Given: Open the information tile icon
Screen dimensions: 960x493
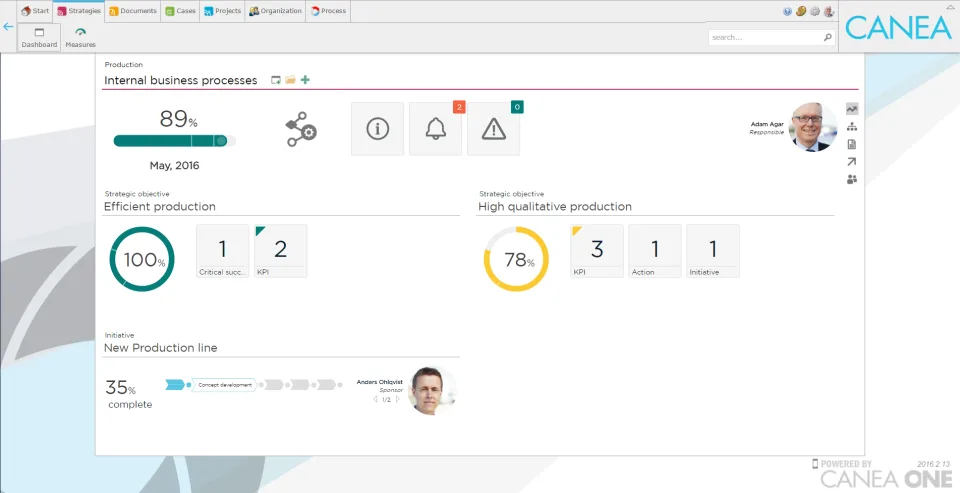Looking at the screenshot, I should click(377, 129).
